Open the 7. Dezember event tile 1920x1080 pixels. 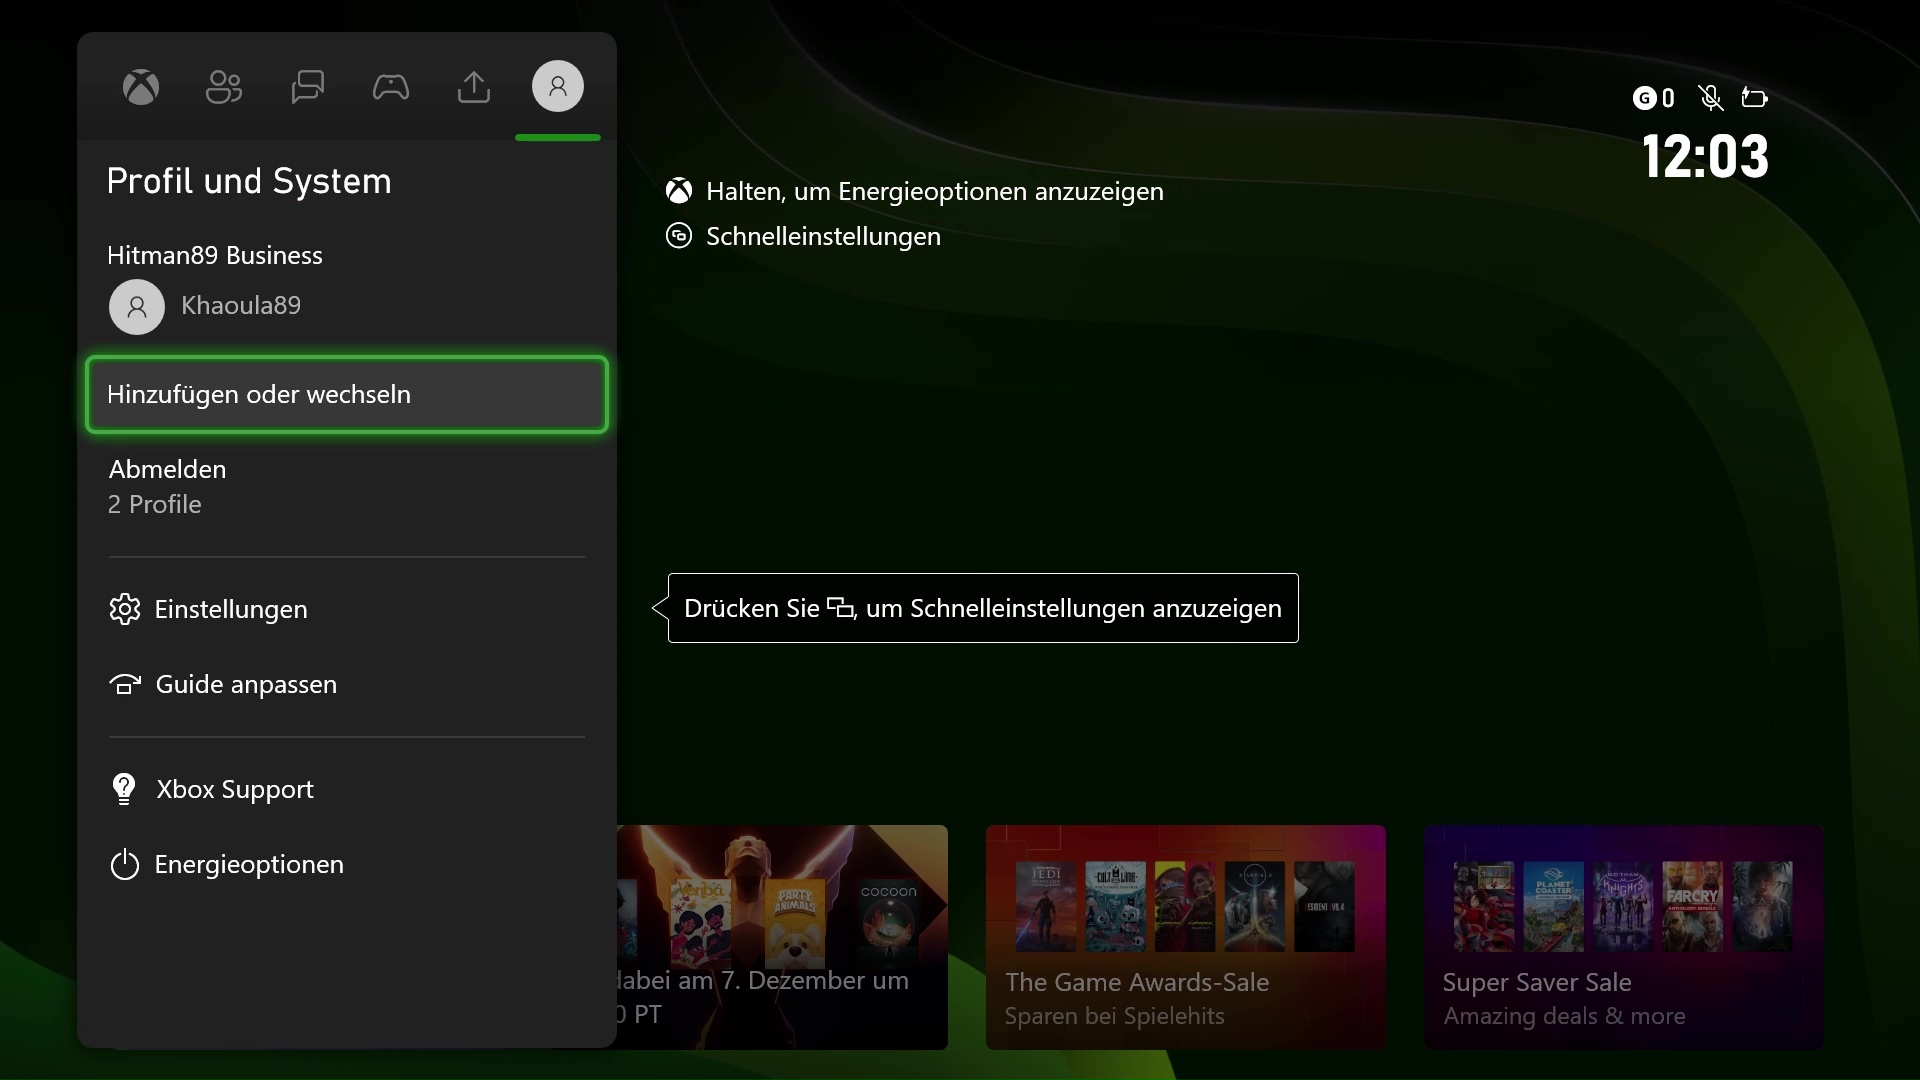(x=782, y=937)
